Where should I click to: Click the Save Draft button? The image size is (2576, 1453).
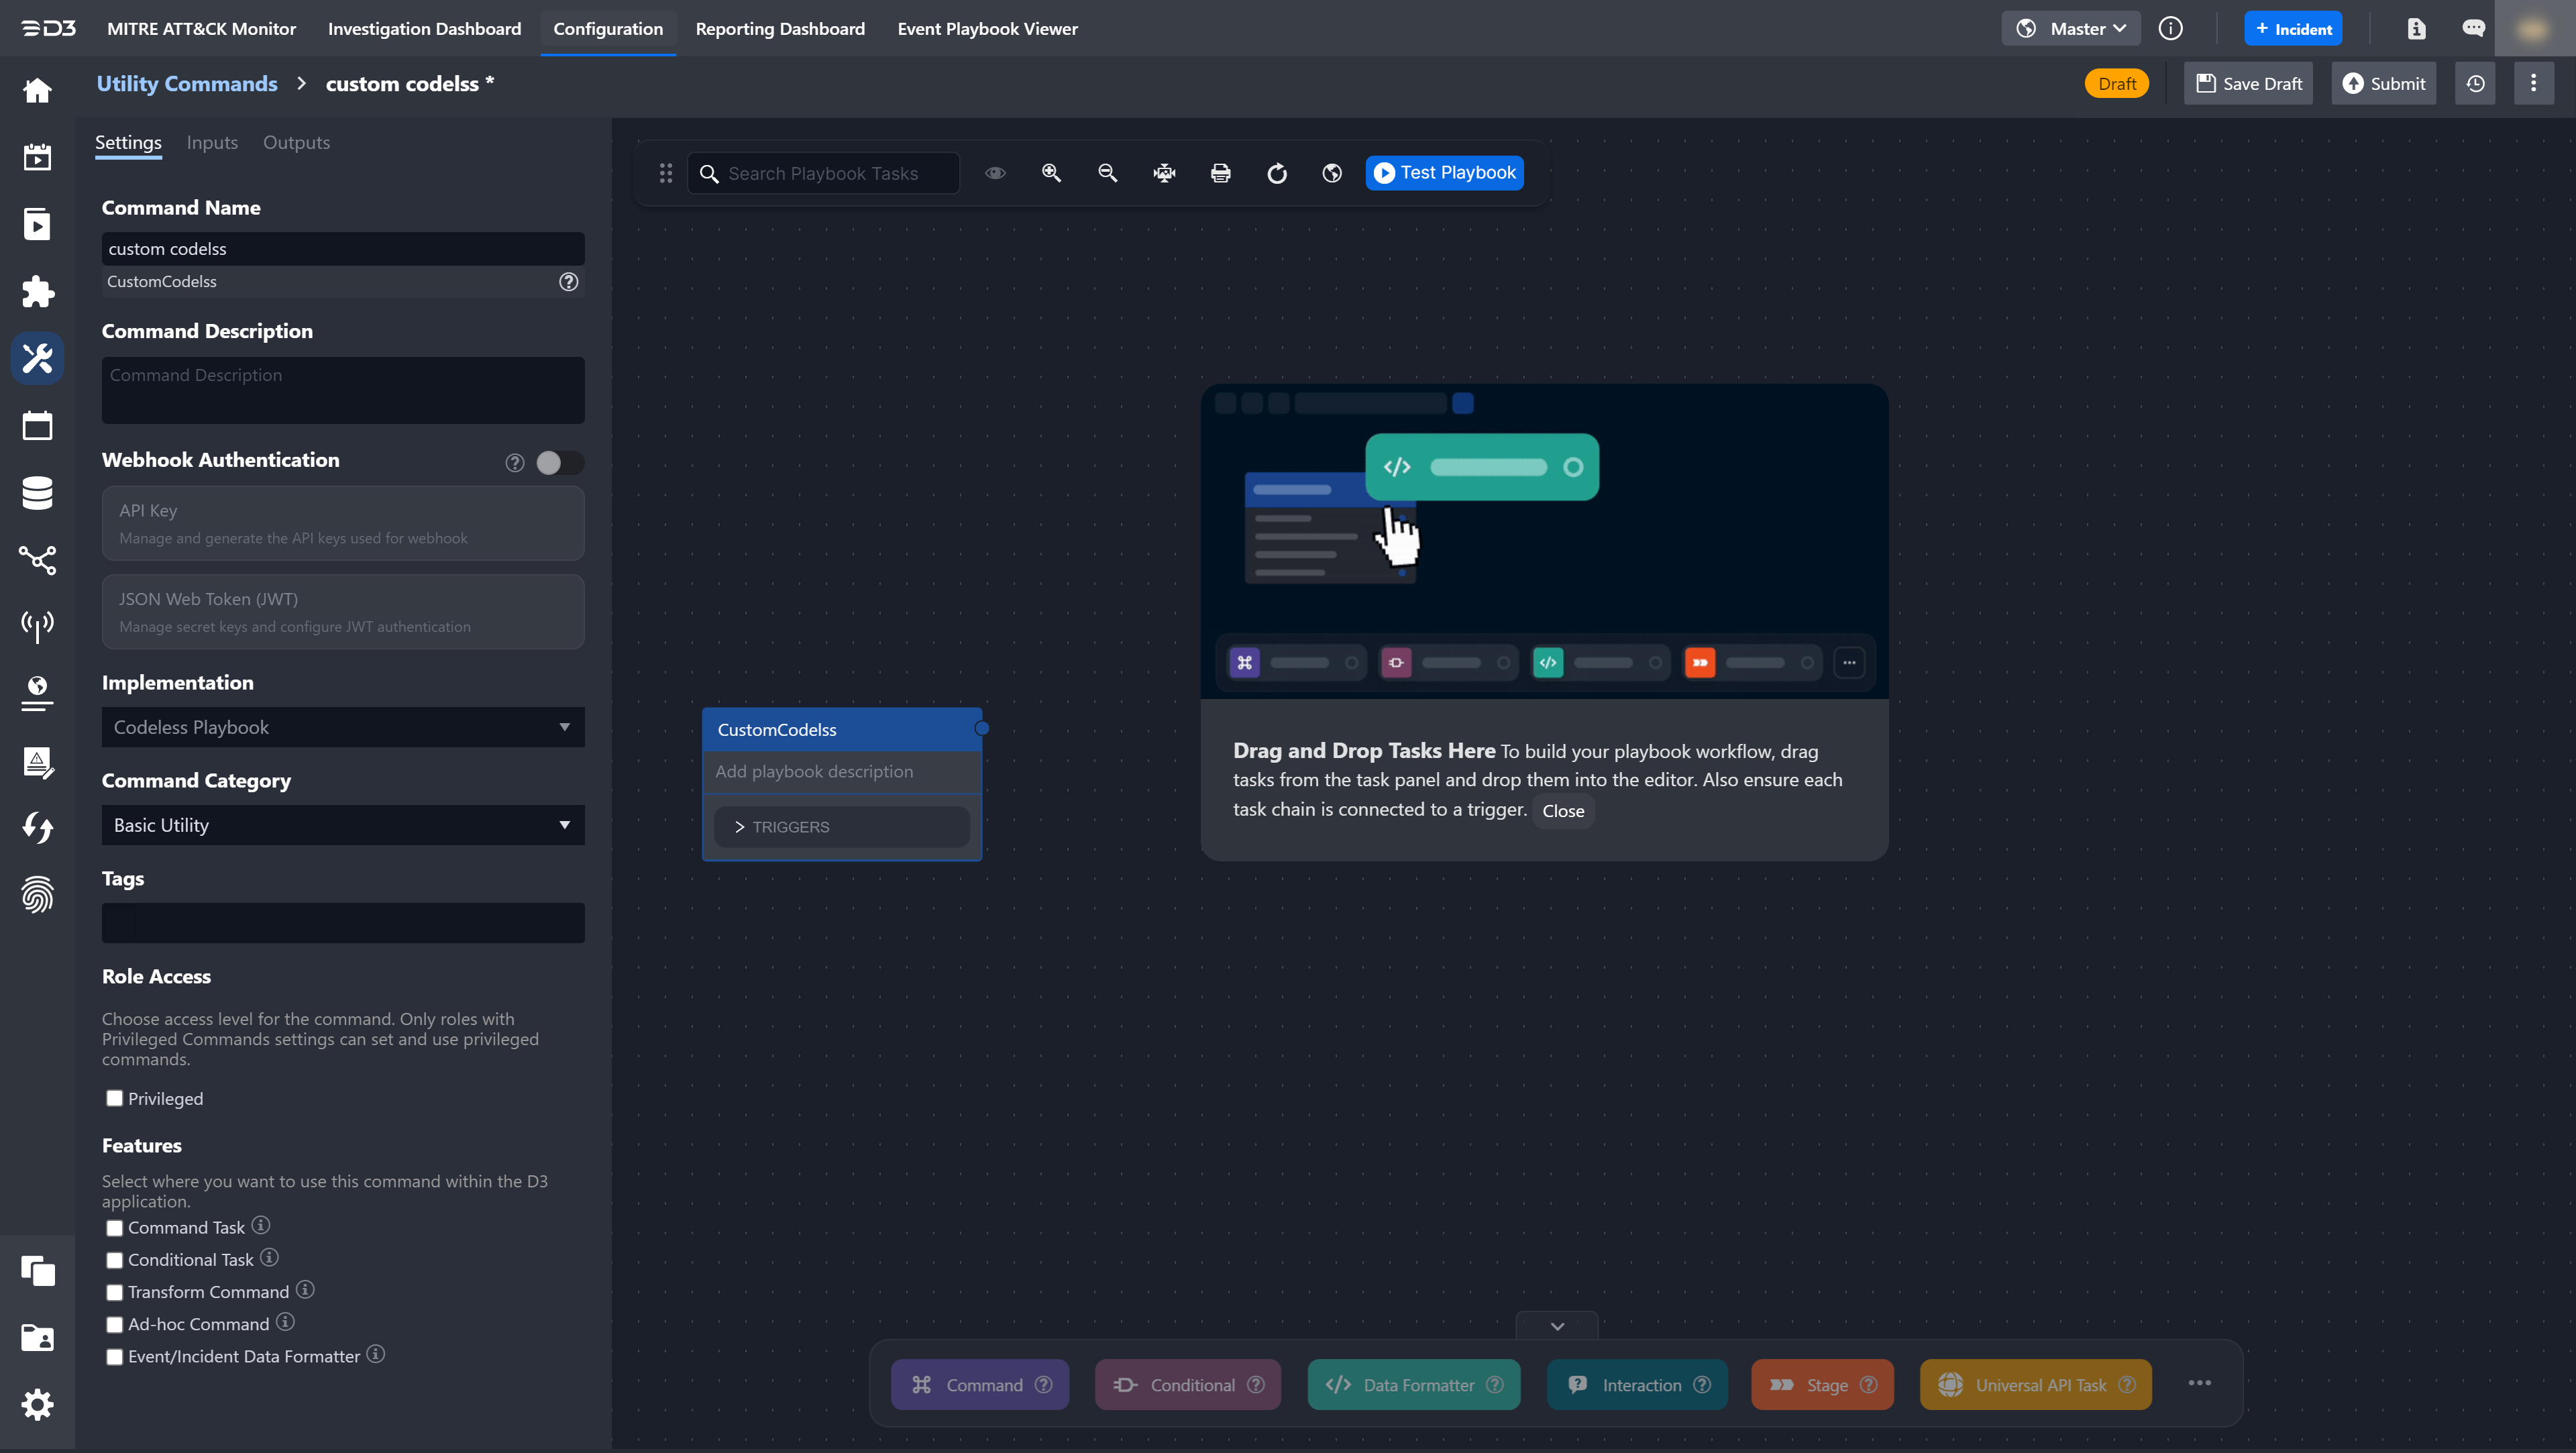pos(2248,84)
